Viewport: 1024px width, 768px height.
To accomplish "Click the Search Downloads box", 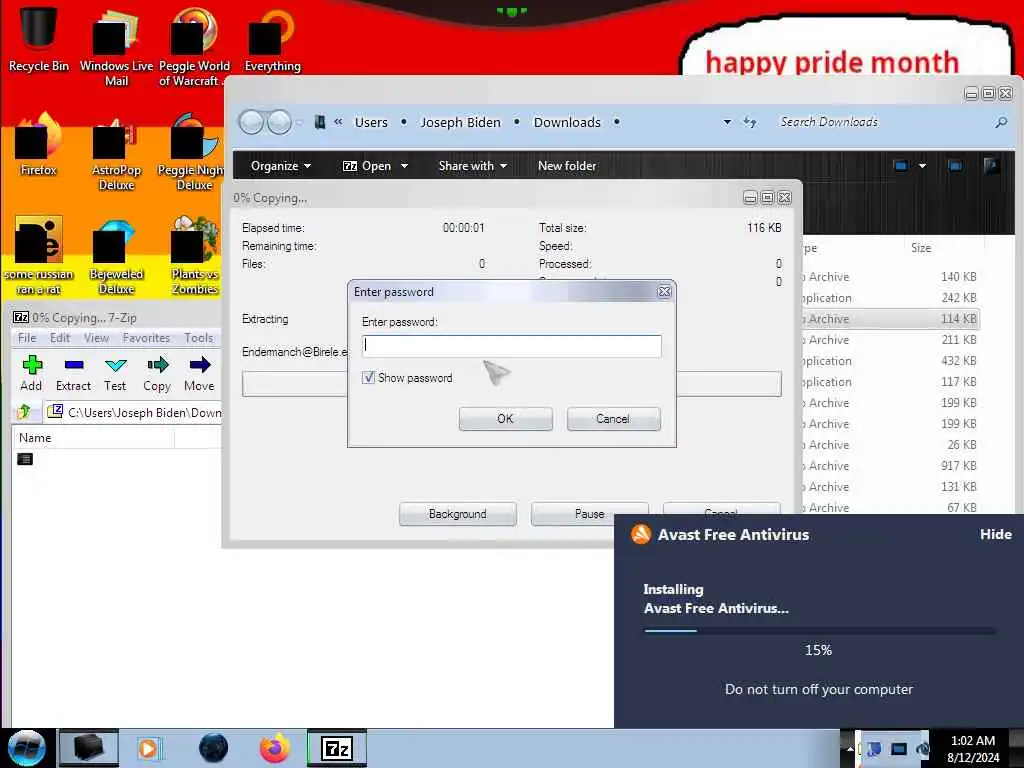I will [882, 122].
